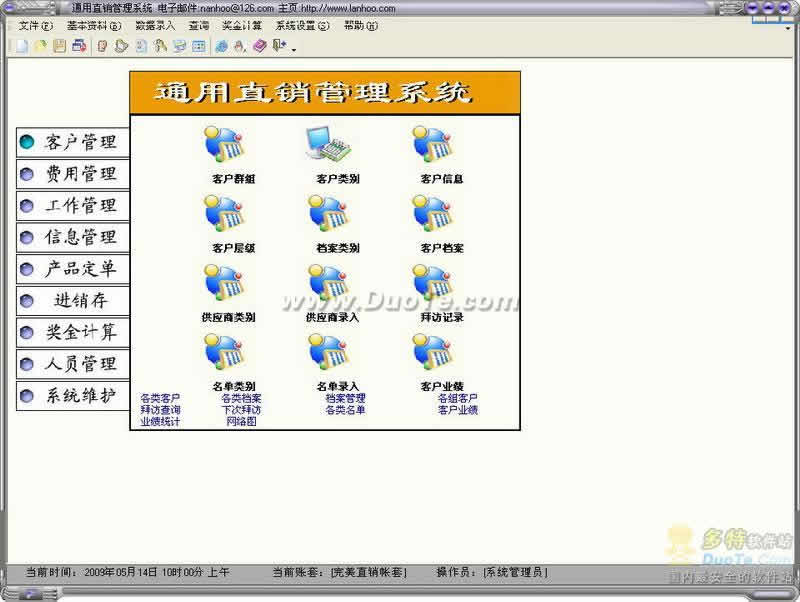Viewport: 800px width, 602px height.
Task: Open the 客户信息 module icon
Action: point(433,144)
